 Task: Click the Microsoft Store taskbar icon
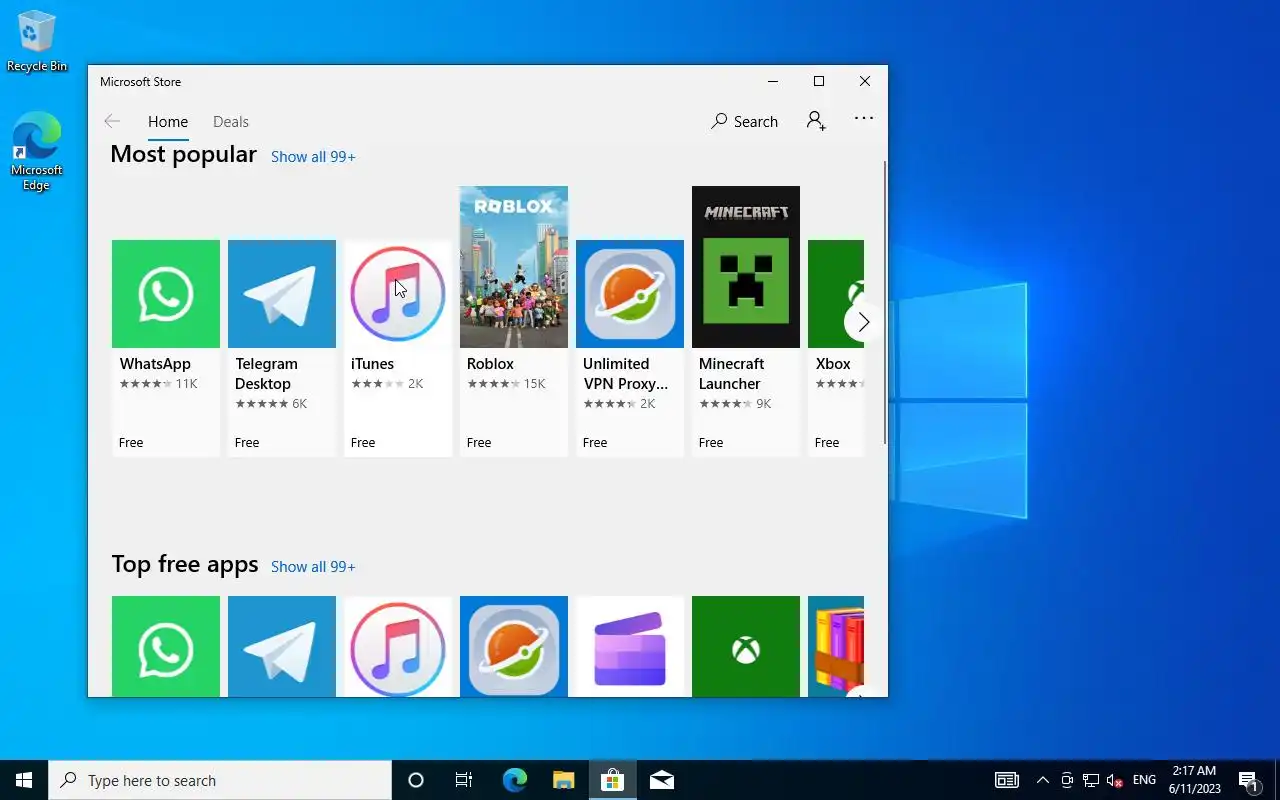[612, 780]
